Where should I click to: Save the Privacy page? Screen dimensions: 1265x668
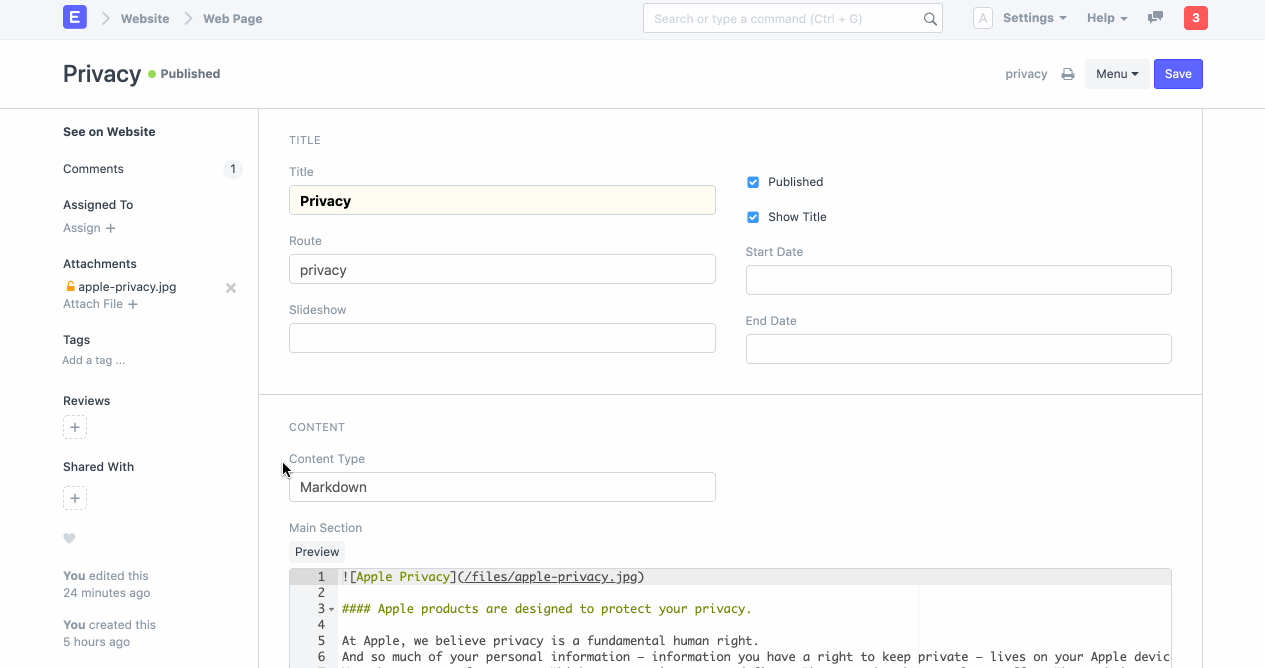tap(1178, 73)
